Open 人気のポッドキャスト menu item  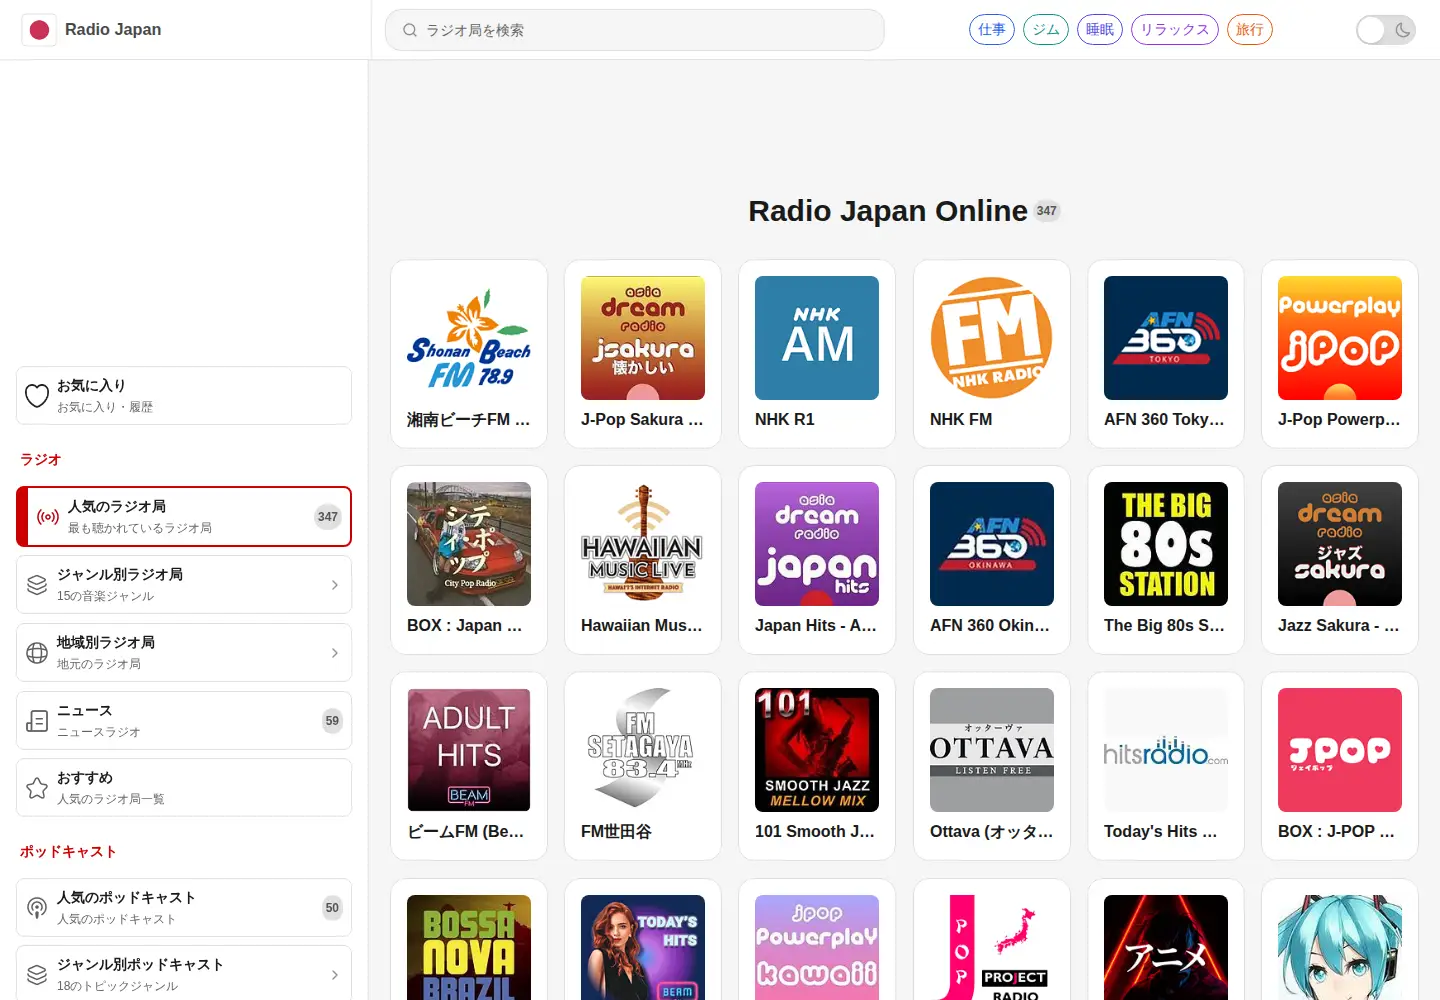pyautogui.click(x=184, y=908)
